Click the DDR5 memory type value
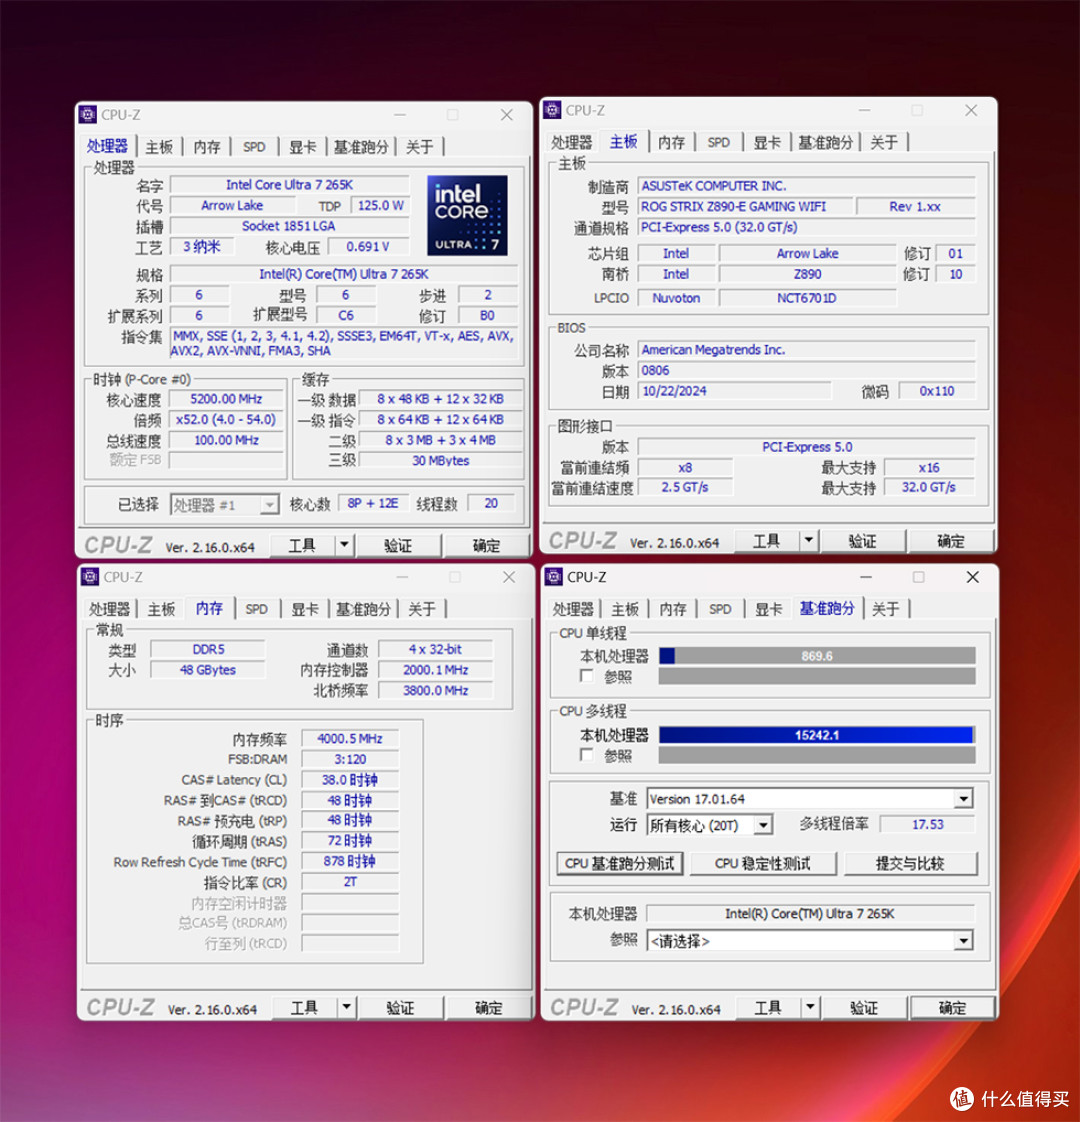 coord(208,649)
